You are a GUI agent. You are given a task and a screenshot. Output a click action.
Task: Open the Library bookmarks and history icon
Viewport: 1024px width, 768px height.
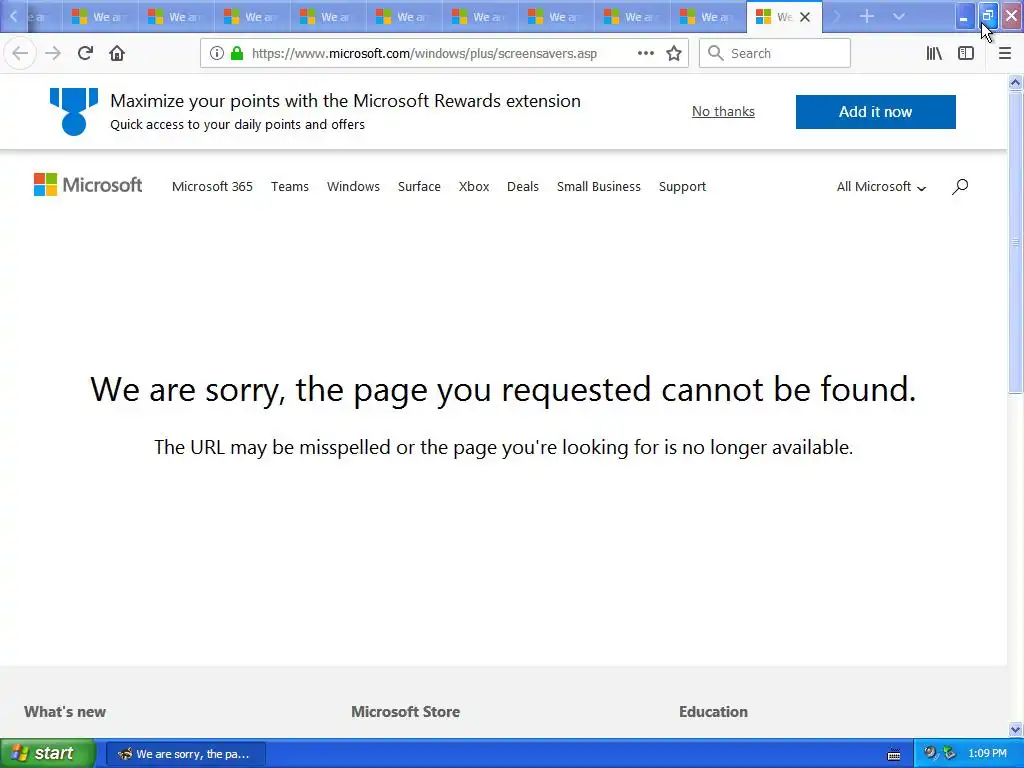click(x=934, y=54)
